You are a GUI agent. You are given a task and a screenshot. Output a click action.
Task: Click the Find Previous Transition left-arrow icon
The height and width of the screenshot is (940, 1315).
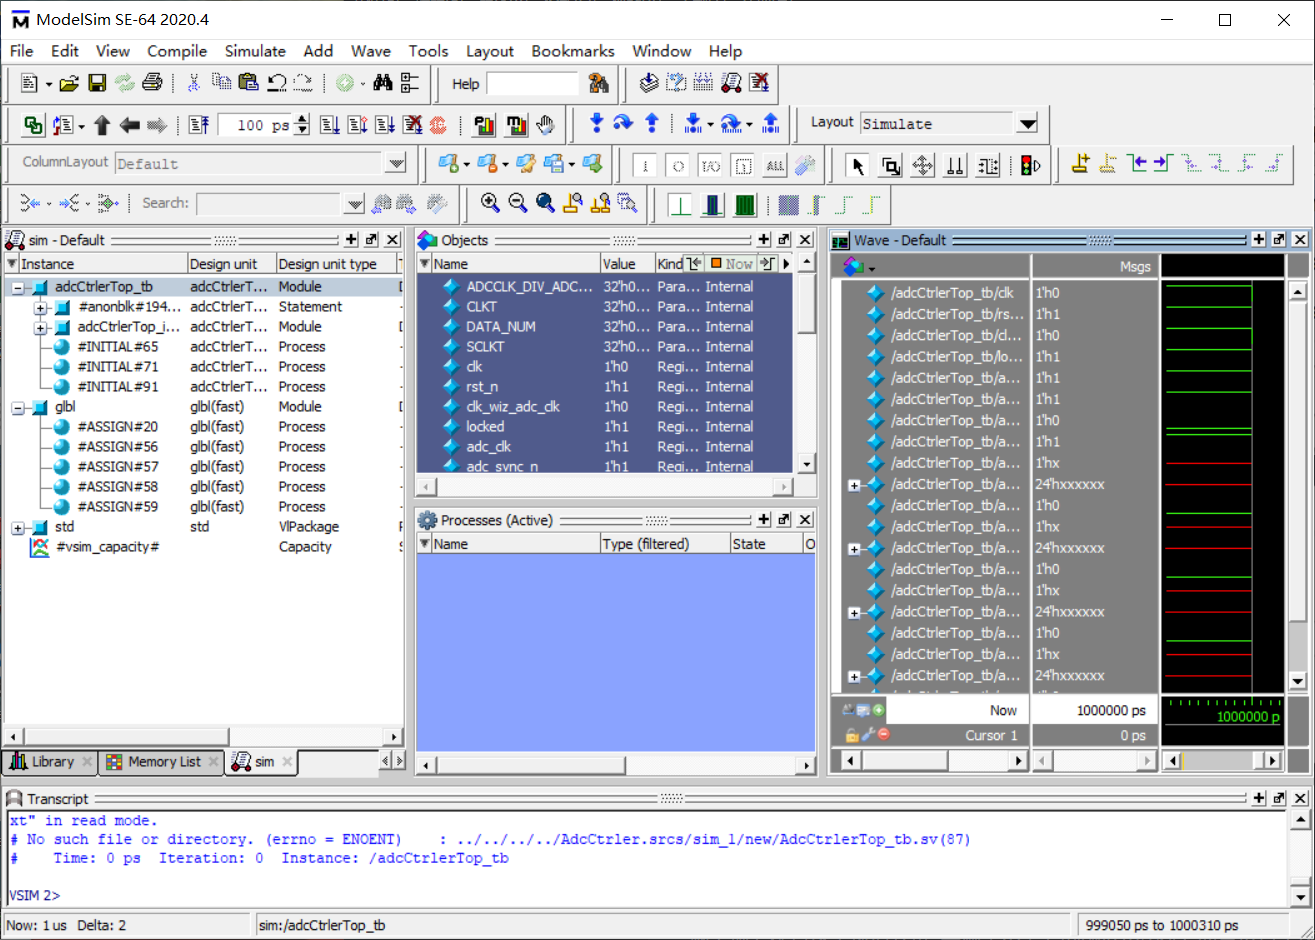[1136, 164]
